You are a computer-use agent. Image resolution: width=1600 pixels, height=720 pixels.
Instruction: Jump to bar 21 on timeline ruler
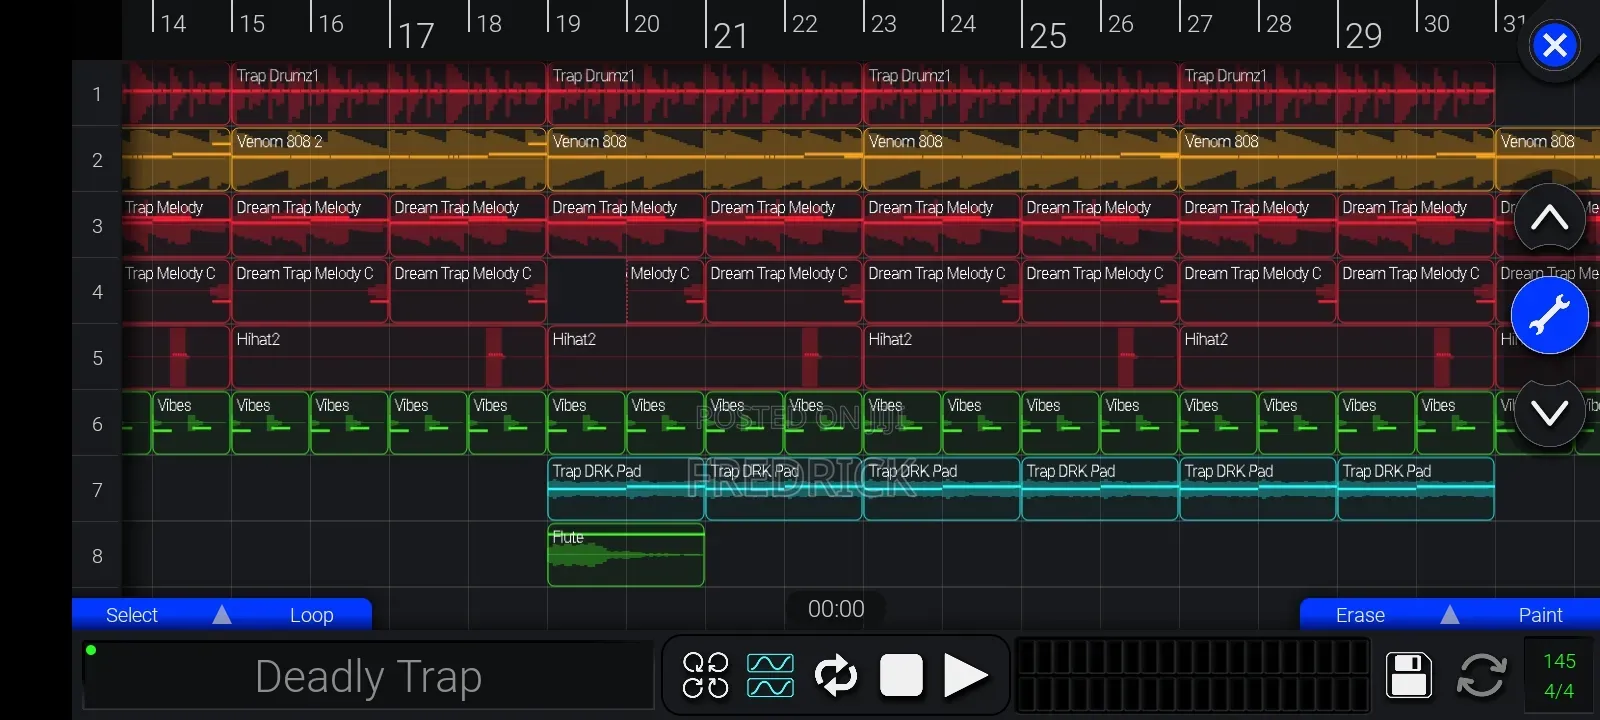730,35
